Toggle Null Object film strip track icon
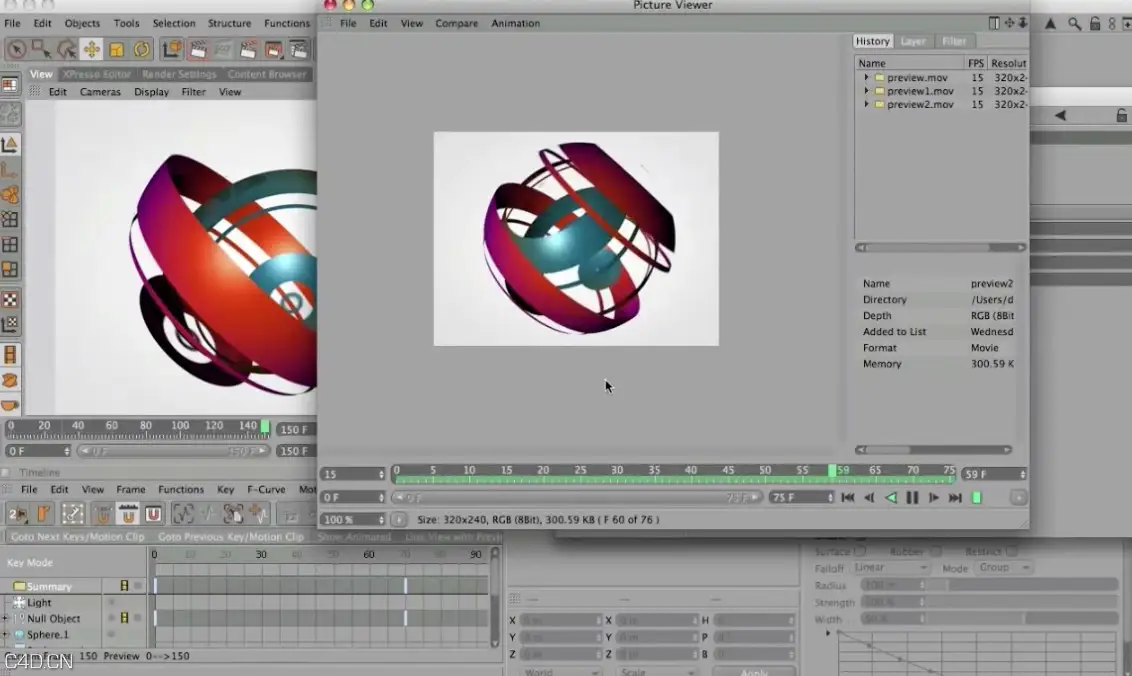 [124, 618]
